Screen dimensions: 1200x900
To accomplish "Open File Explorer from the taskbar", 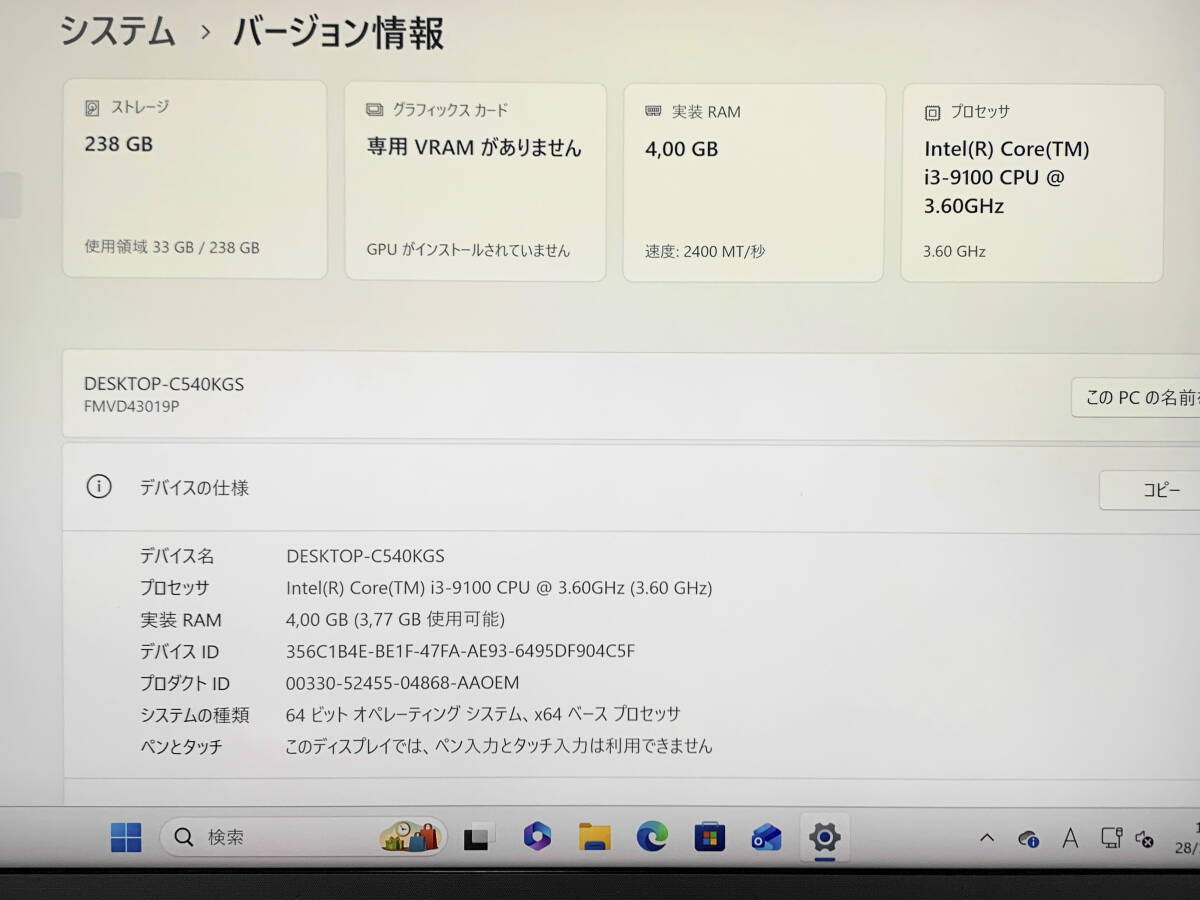I will (594, 837).
